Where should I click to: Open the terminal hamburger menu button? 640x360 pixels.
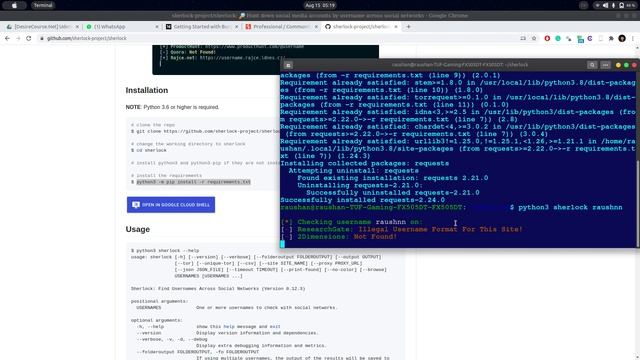(605, 65)
